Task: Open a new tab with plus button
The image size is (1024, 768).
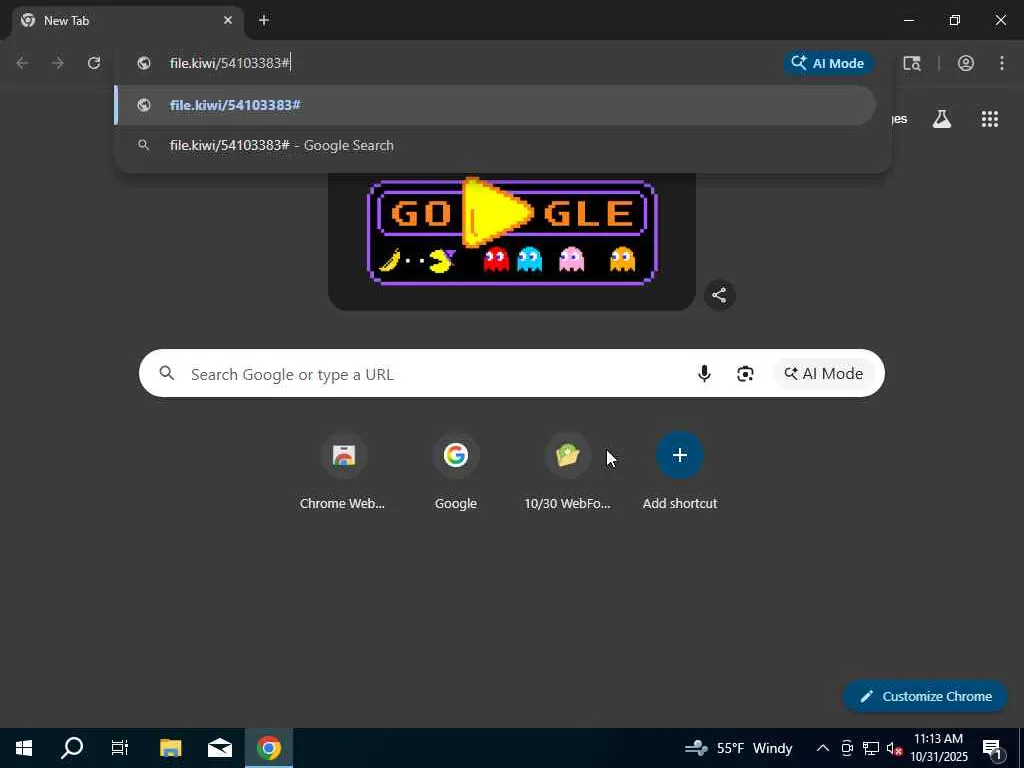Action: (264, 20)
